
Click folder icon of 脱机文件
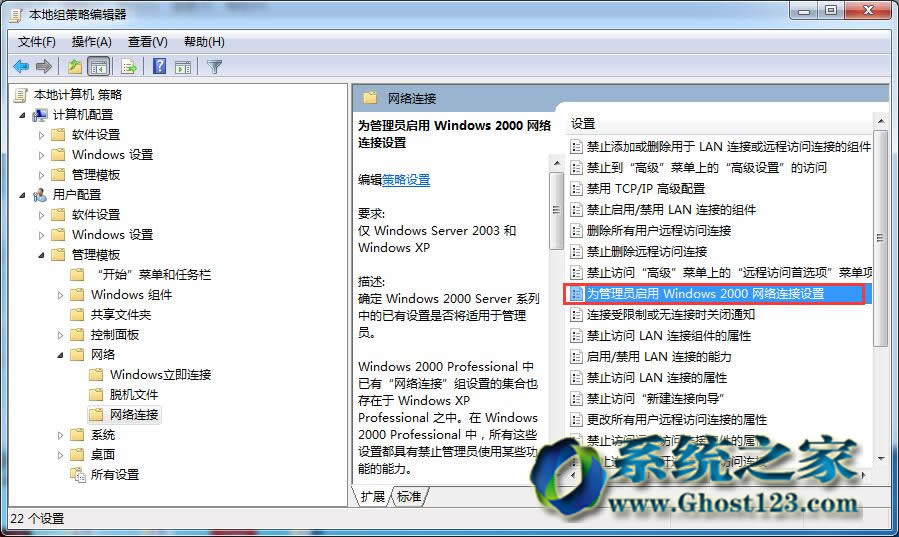pyautogui.click(x=96, y=394)
